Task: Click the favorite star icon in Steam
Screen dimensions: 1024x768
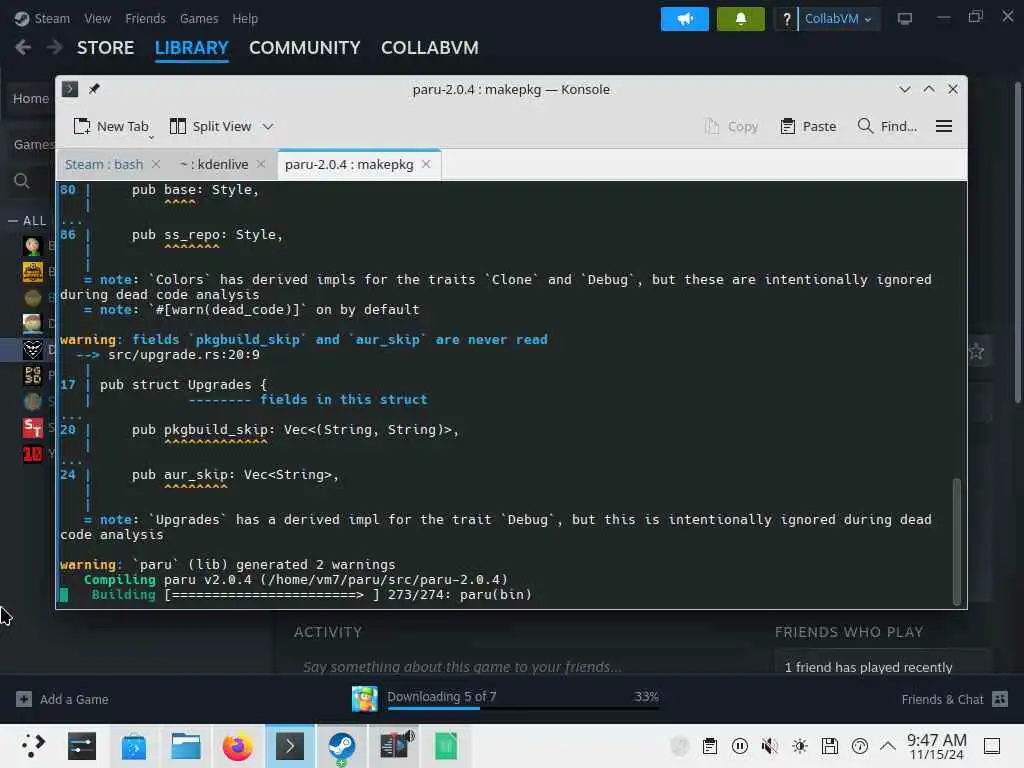Action: point(976,351)
